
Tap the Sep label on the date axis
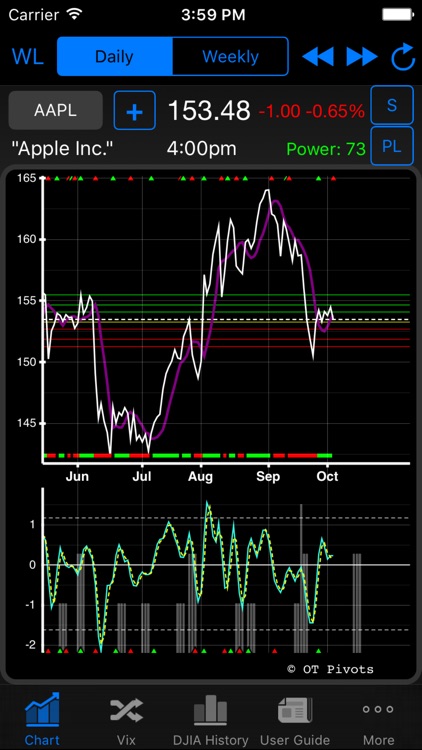(x=268, y=476)
